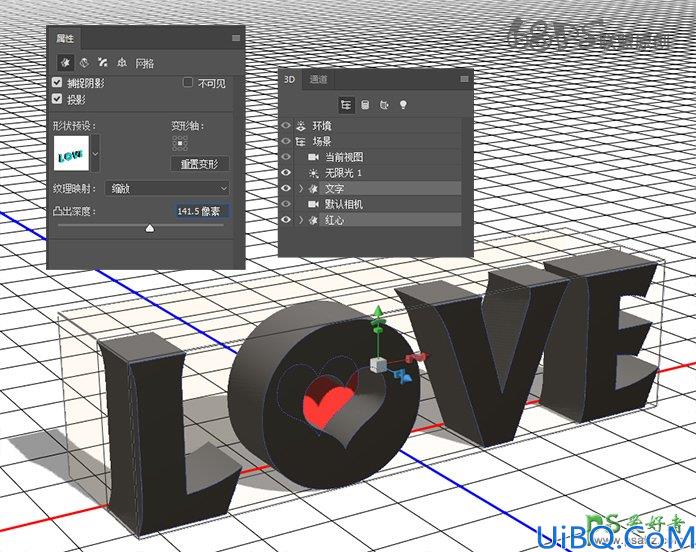Select the Mesh properties icon

pyautogui.click(x=66, y=63)
